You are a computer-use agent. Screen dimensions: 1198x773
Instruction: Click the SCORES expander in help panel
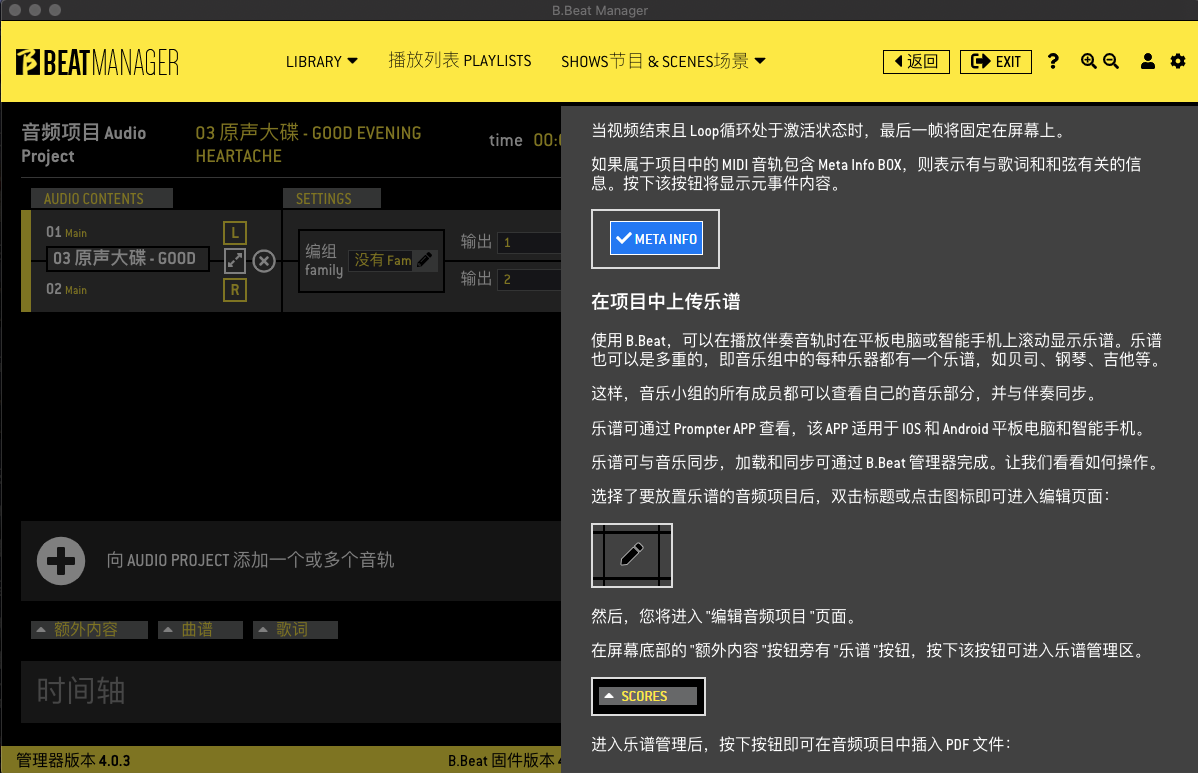(648, 696)
